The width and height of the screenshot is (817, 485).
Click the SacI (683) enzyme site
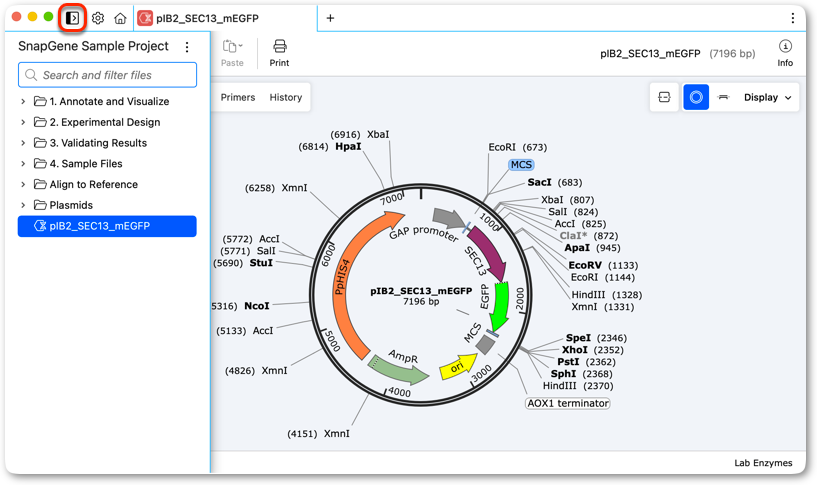554,182
